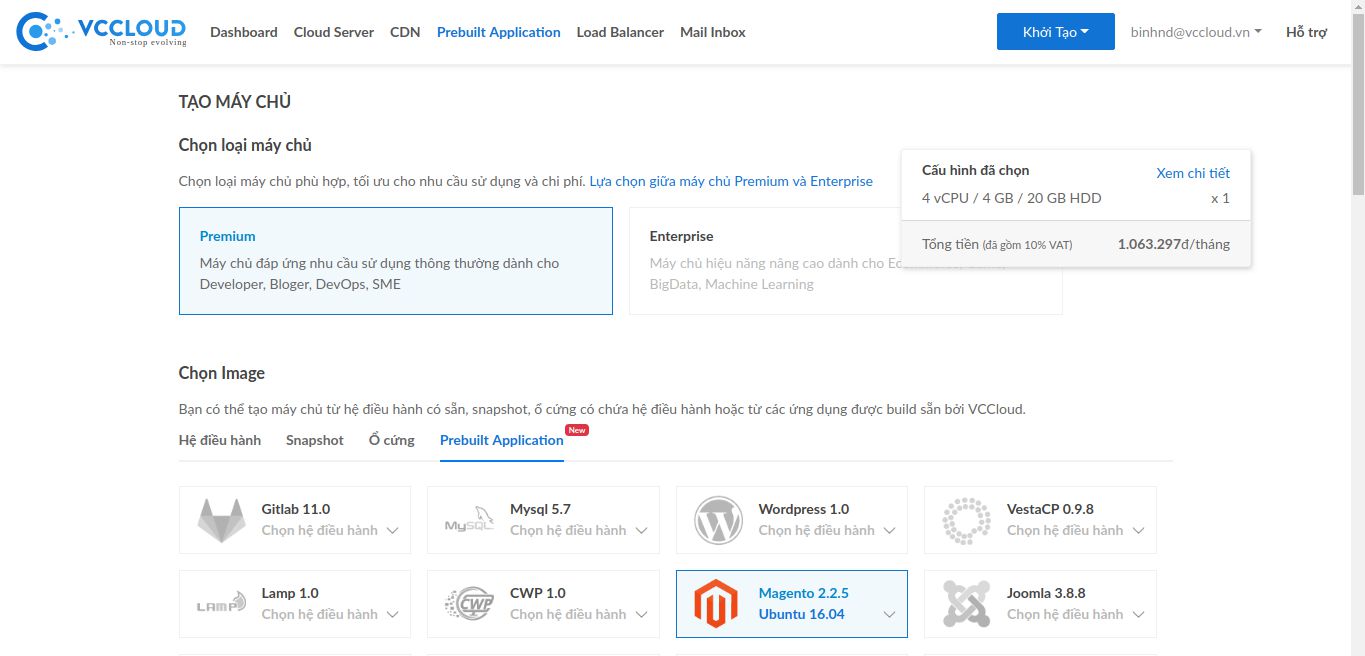Open Cloud Server navigation item
Image resolution: width=1365 pixels, height=656 pixels.
[x=334, y=32]
